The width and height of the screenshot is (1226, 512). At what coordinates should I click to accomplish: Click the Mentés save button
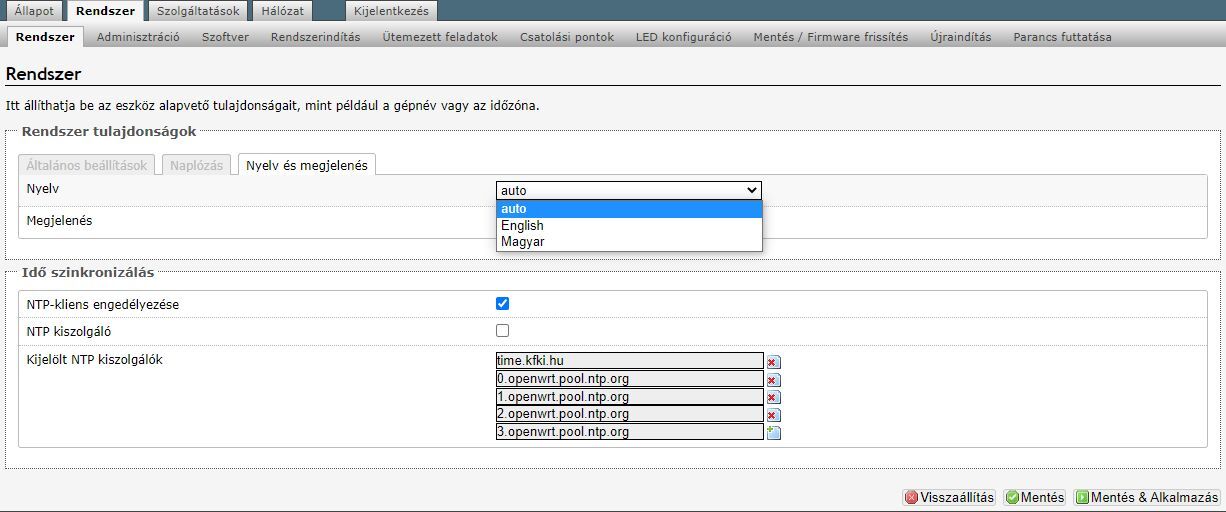(1035, 497)
